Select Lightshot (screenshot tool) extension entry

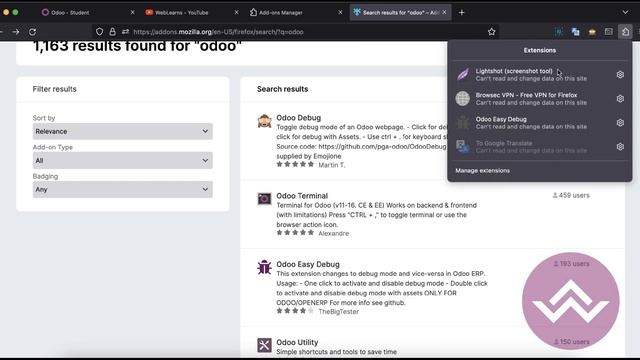click(531, 75)
